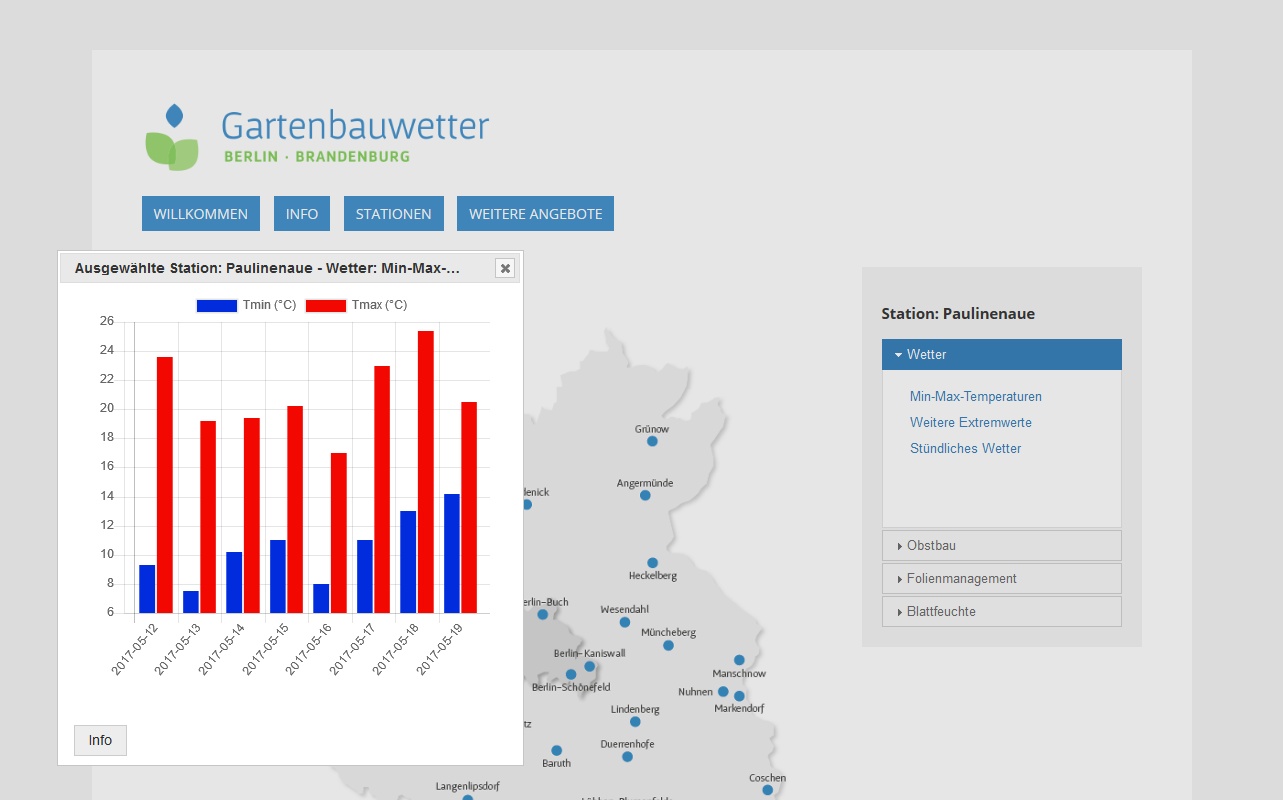Close the Paulinenaue chart dialog

click(x=505, y=268)
